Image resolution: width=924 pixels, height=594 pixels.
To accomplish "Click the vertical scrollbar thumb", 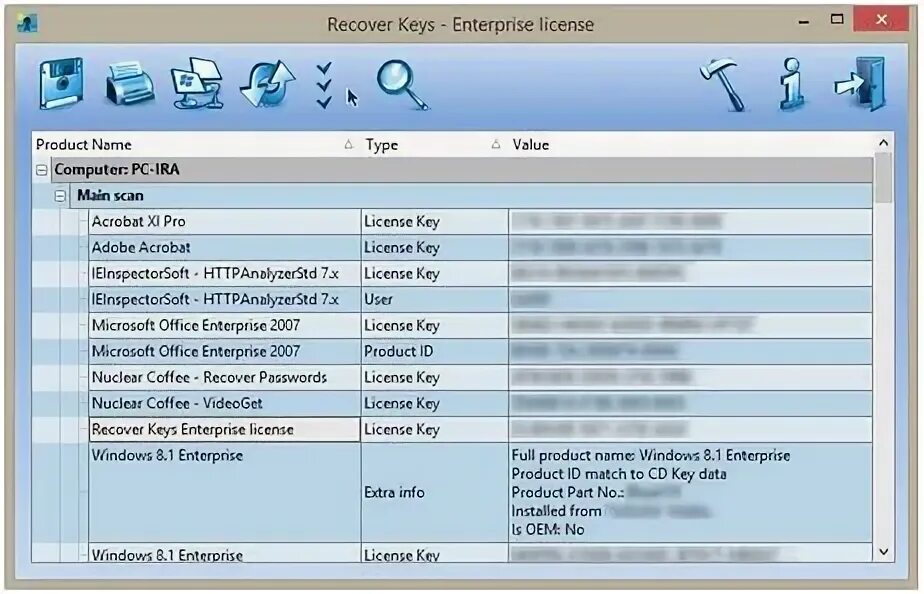I will (883, 177).
